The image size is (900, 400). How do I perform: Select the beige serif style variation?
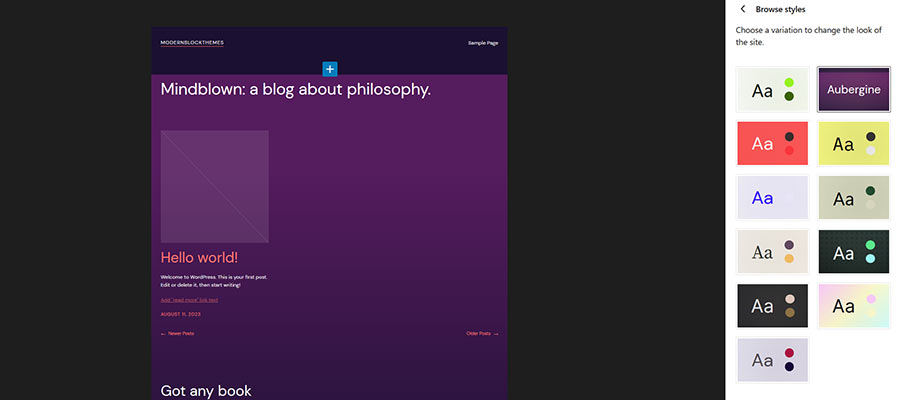(772, 252)
